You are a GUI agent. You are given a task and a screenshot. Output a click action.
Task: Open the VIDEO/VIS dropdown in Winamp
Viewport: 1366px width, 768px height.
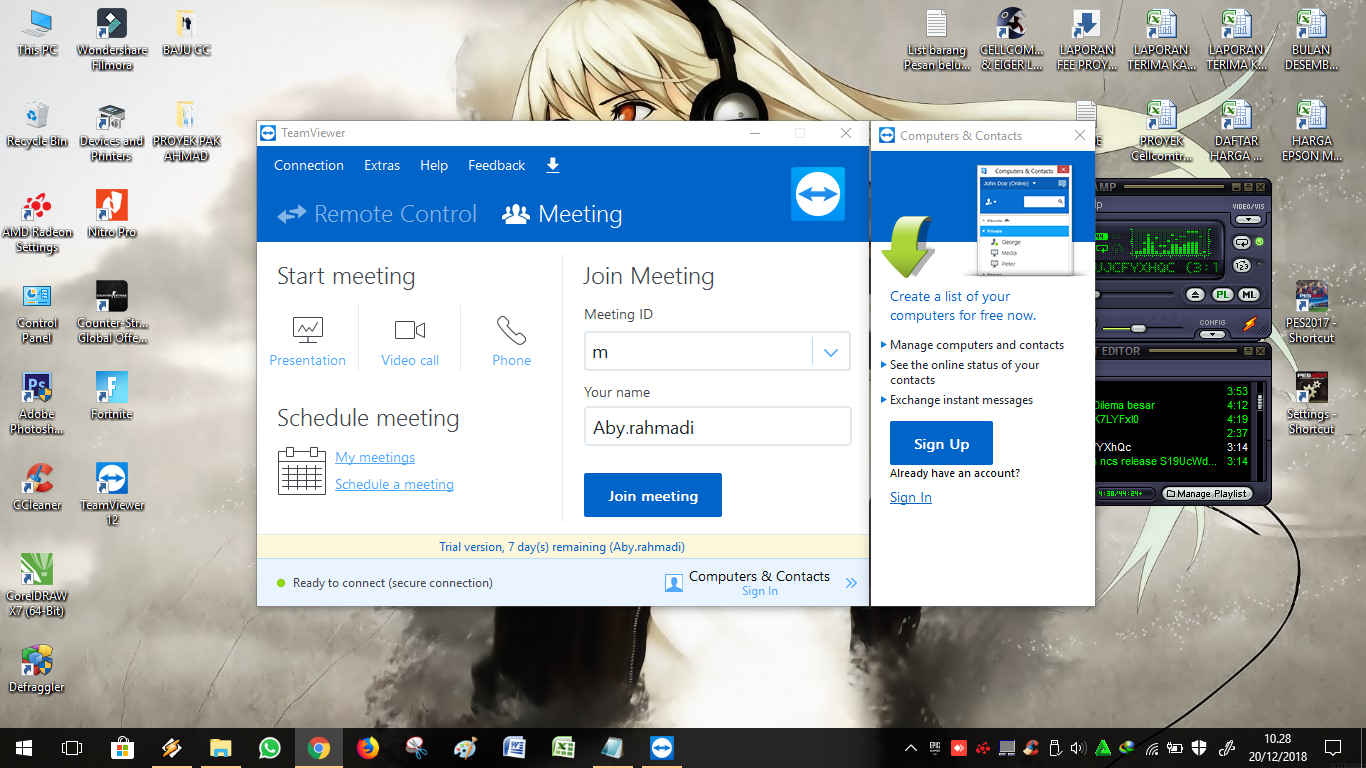tap(1249, 220)
